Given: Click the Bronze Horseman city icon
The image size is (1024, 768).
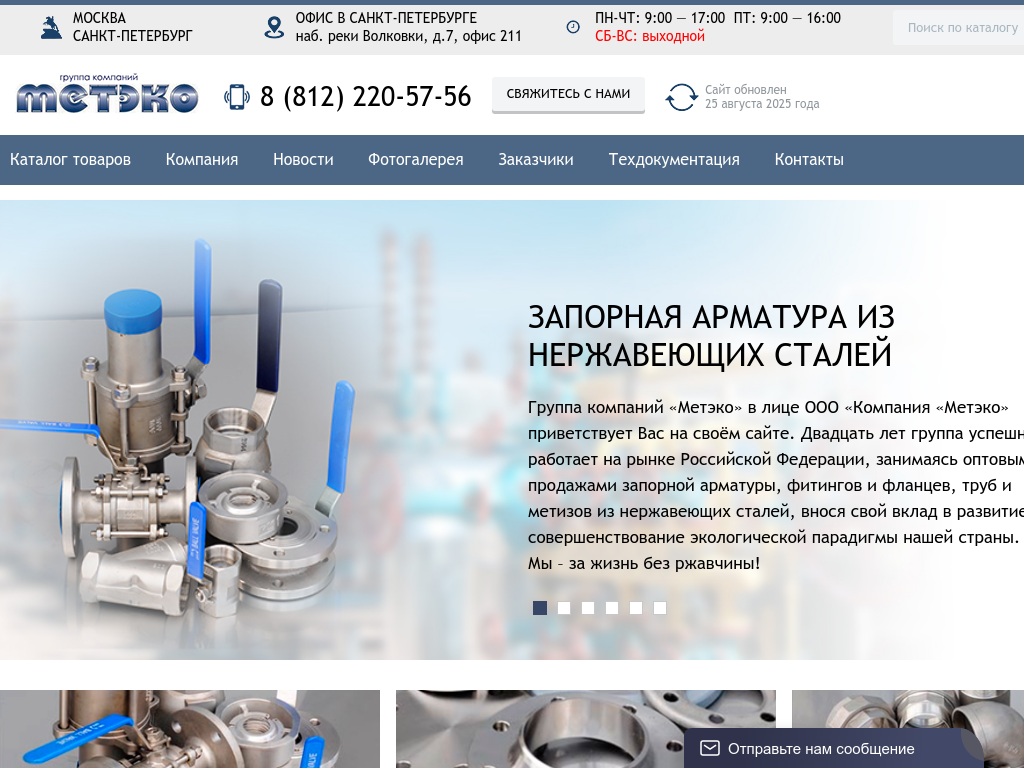Looking at the screenshot, I should pos(51,27).
